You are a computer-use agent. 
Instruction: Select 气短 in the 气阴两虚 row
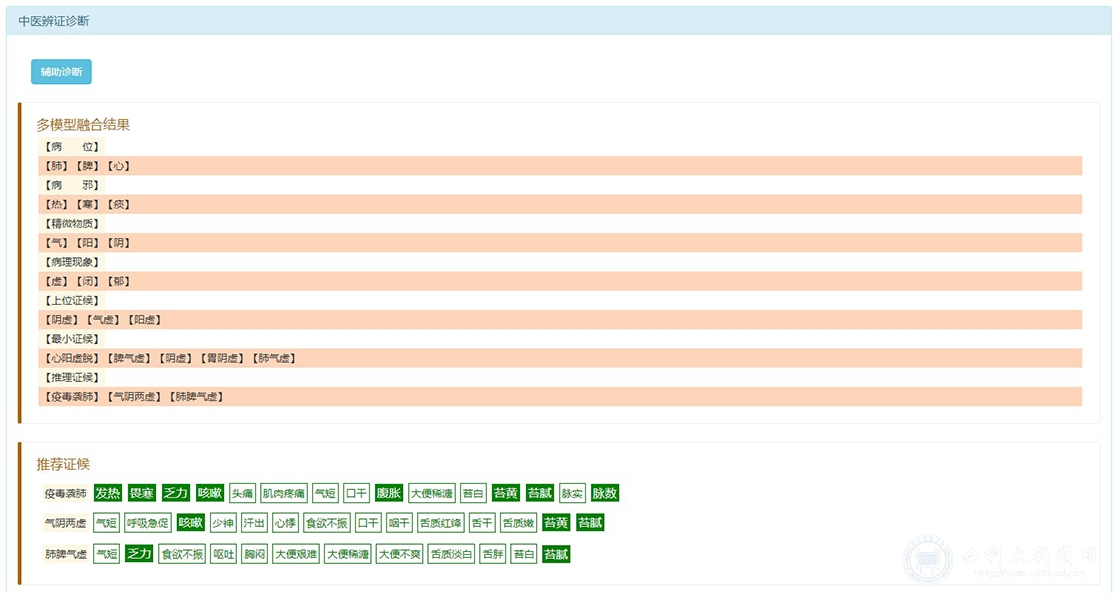[x=106, y=523]
